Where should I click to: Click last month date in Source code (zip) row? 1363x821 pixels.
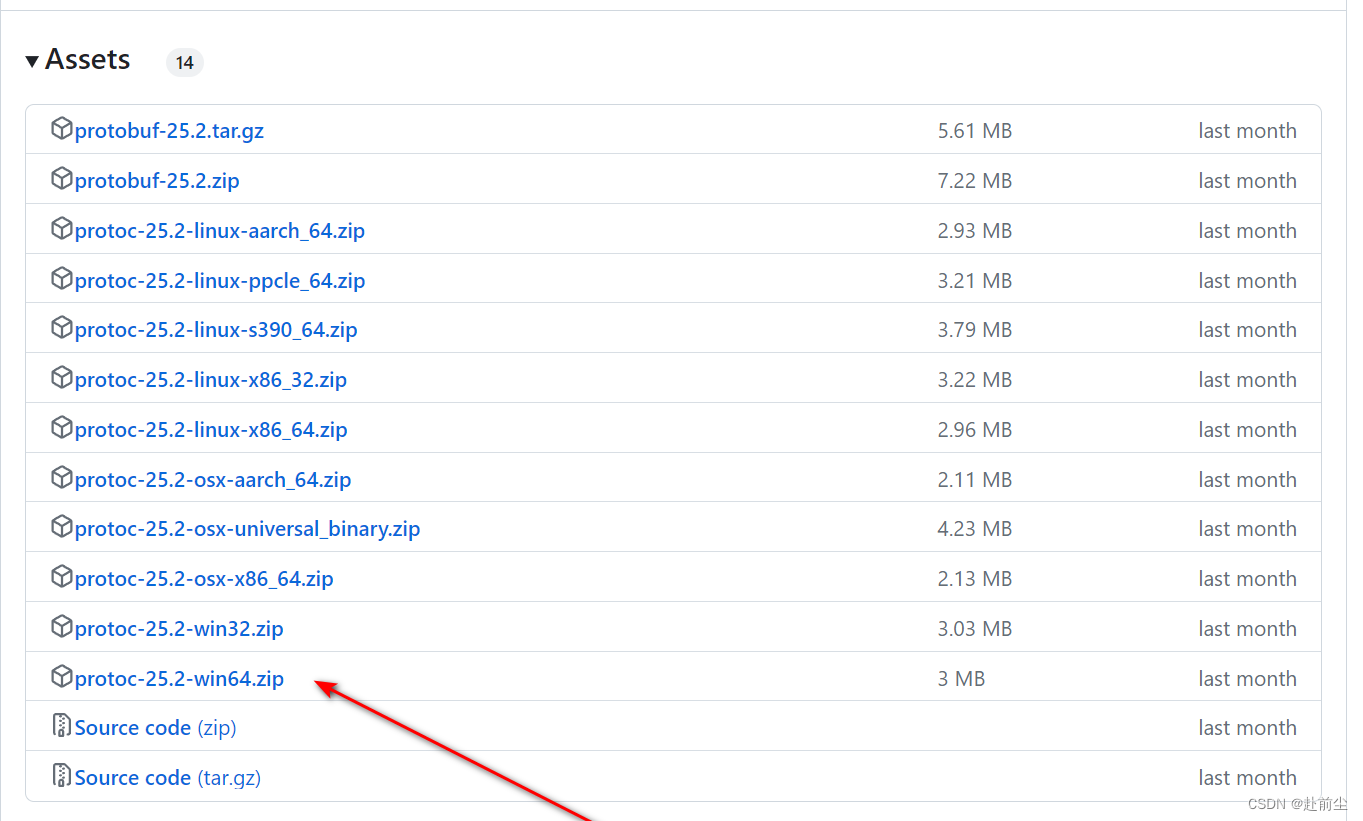(x=1247, y=728)
